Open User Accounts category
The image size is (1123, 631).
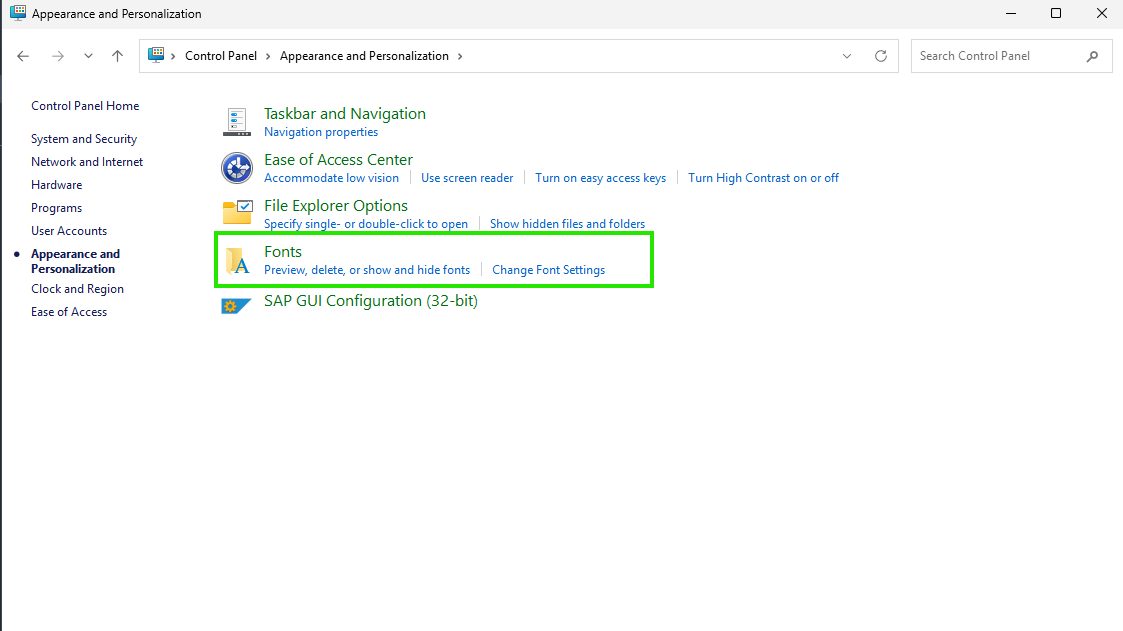[69, 231]
